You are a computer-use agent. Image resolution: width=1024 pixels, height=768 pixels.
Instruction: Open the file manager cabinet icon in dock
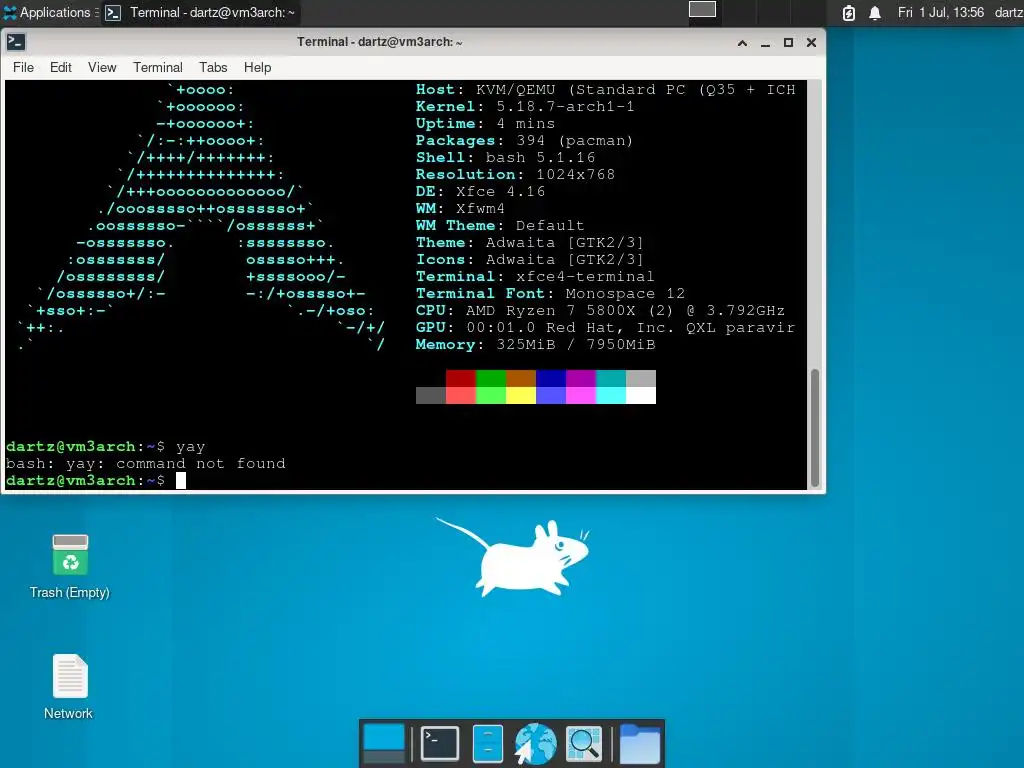[488, 743]
